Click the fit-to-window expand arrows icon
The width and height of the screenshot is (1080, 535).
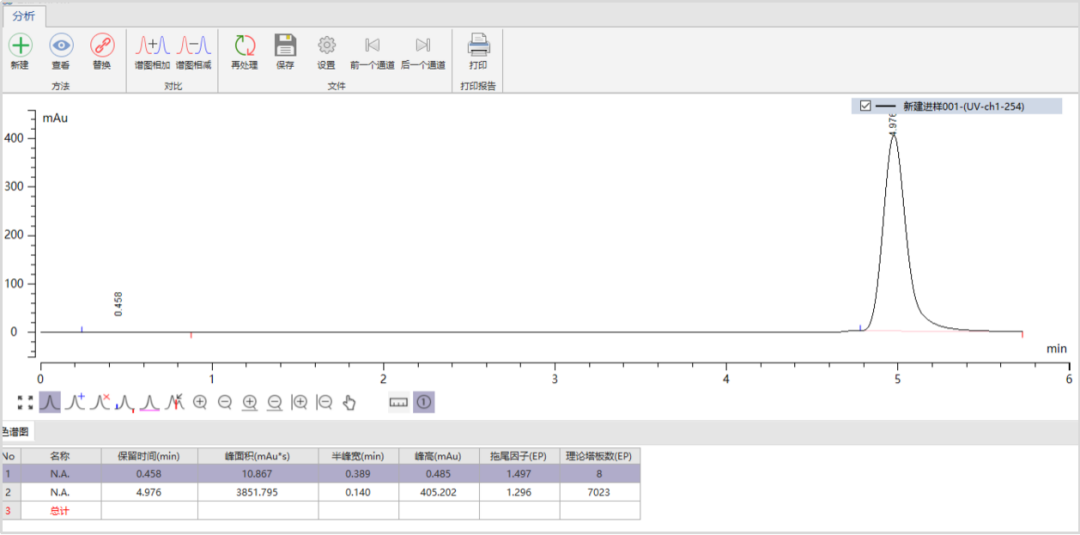(x=25, y=402)
